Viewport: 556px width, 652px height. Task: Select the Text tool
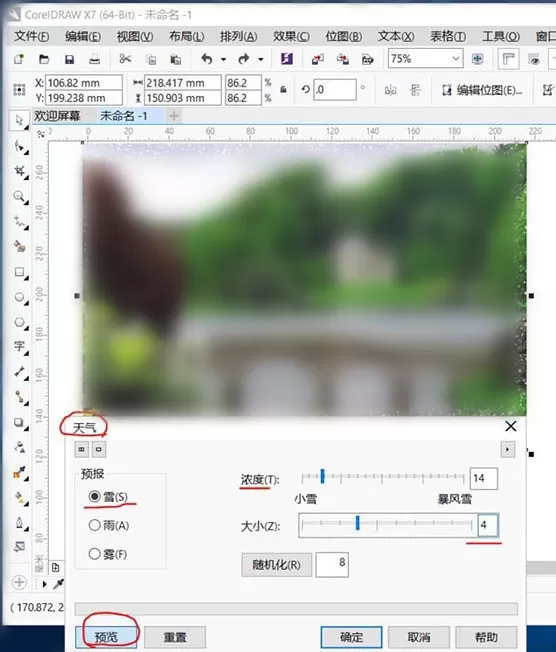(x=19, y=346)
